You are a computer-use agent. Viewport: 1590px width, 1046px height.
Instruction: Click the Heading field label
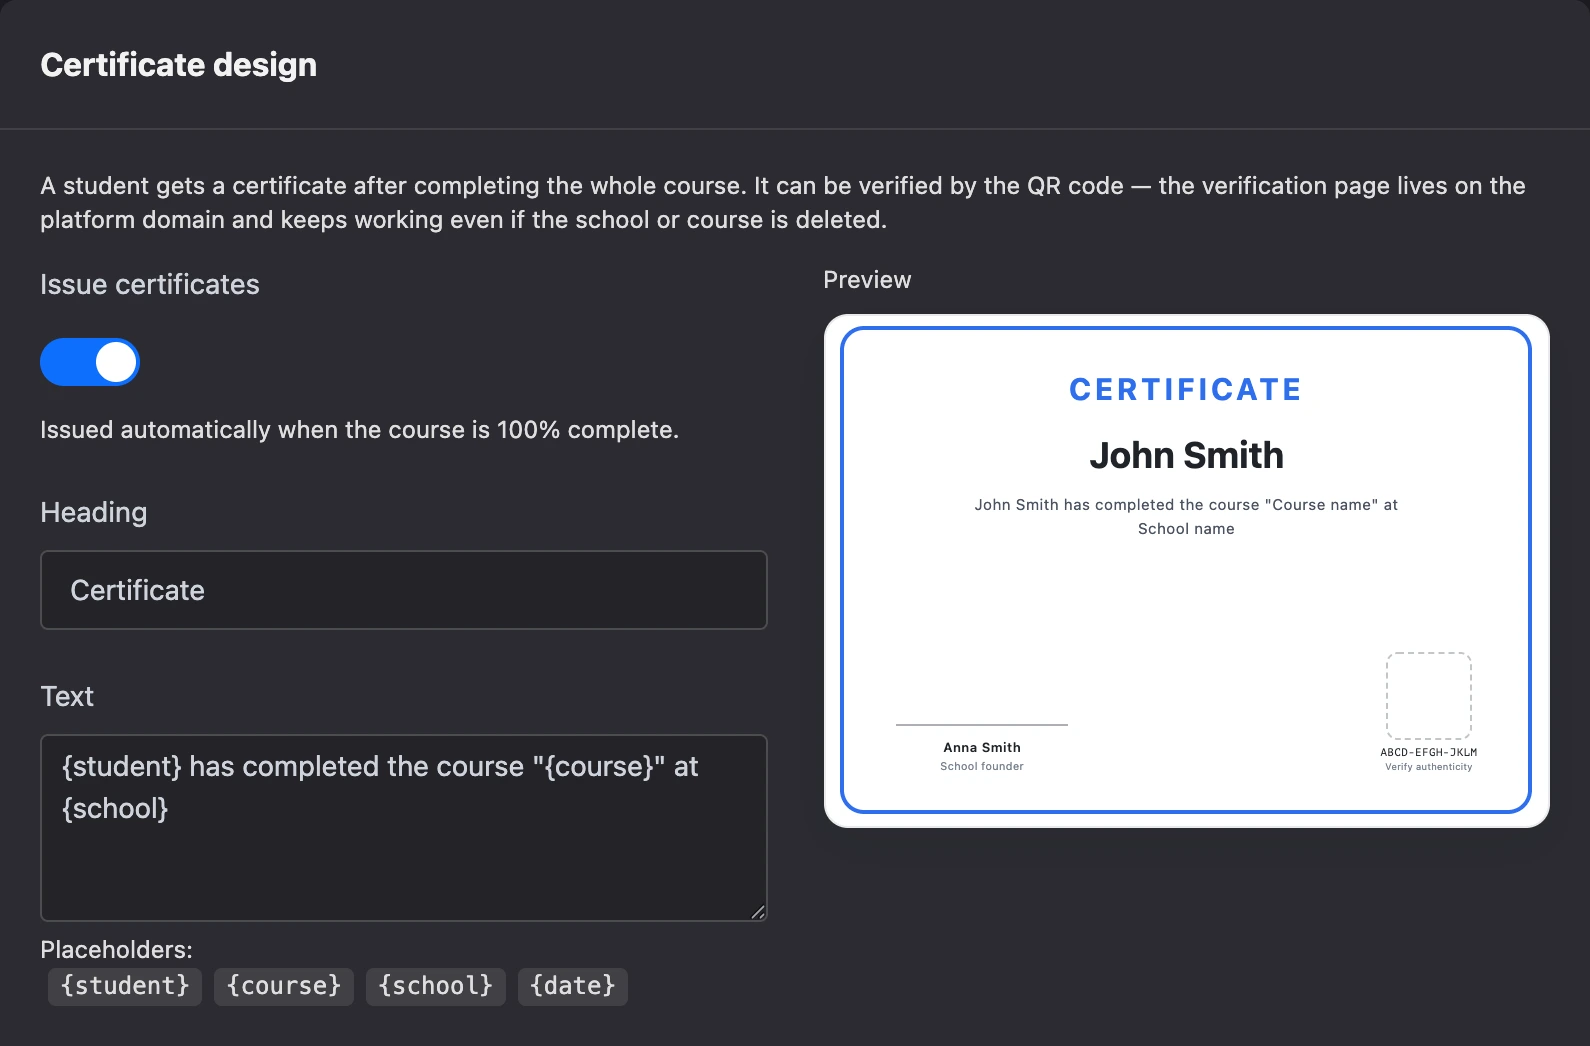[x=94, y=513]
